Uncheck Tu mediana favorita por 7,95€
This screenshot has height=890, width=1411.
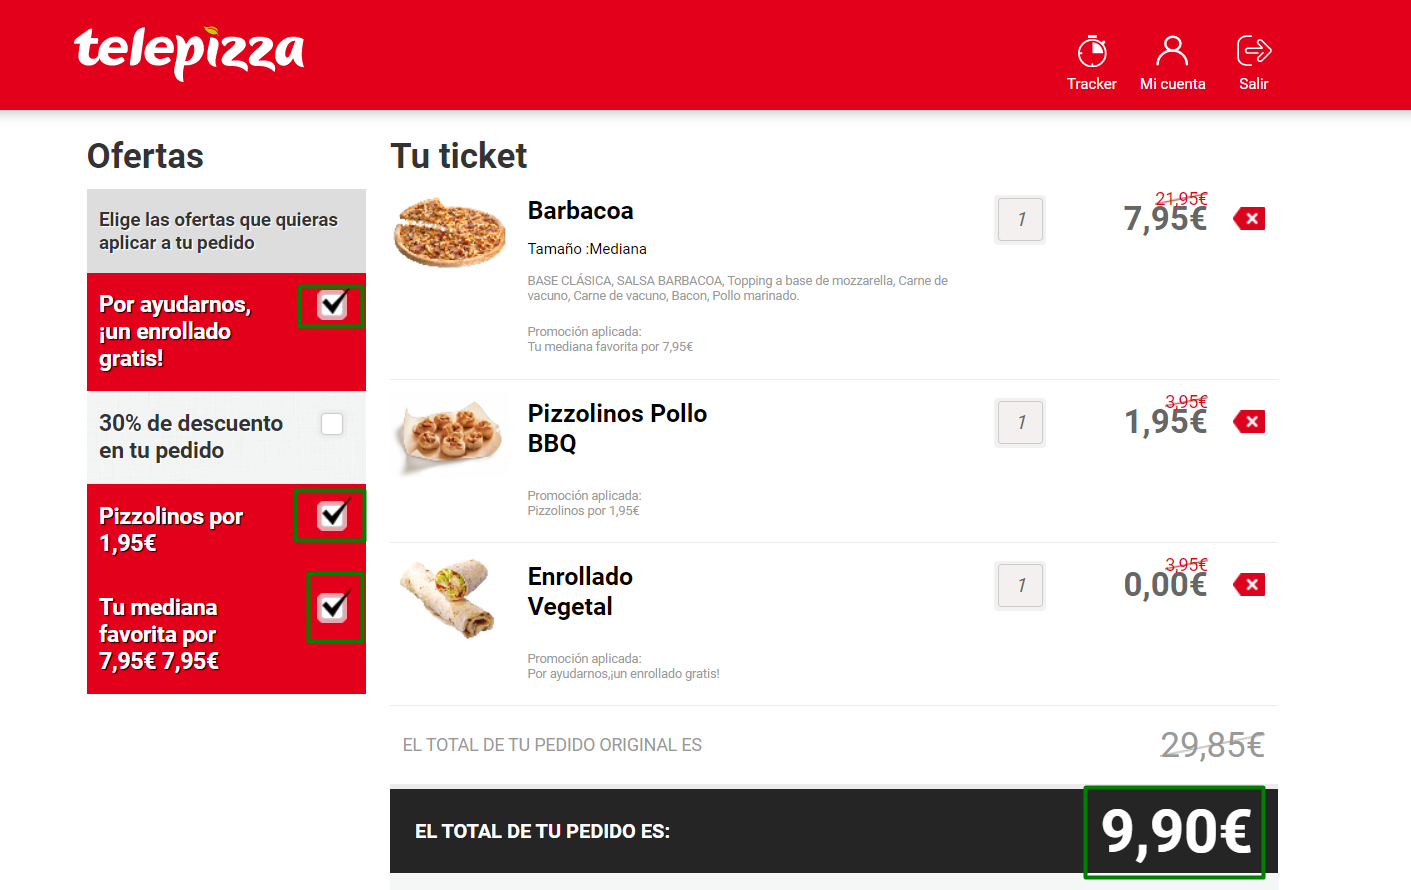[335, 607]
